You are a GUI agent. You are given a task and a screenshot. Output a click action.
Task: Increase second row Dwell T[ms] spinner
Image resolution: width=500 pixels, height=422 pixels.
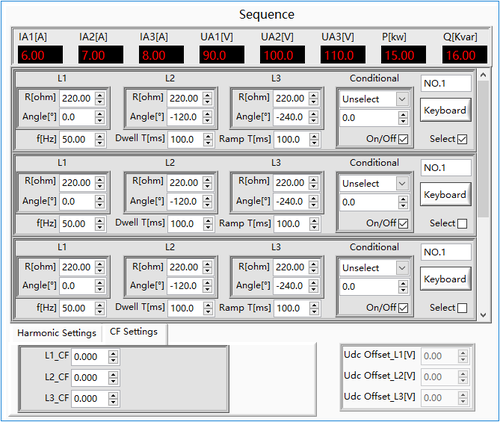tap(208, 220)
